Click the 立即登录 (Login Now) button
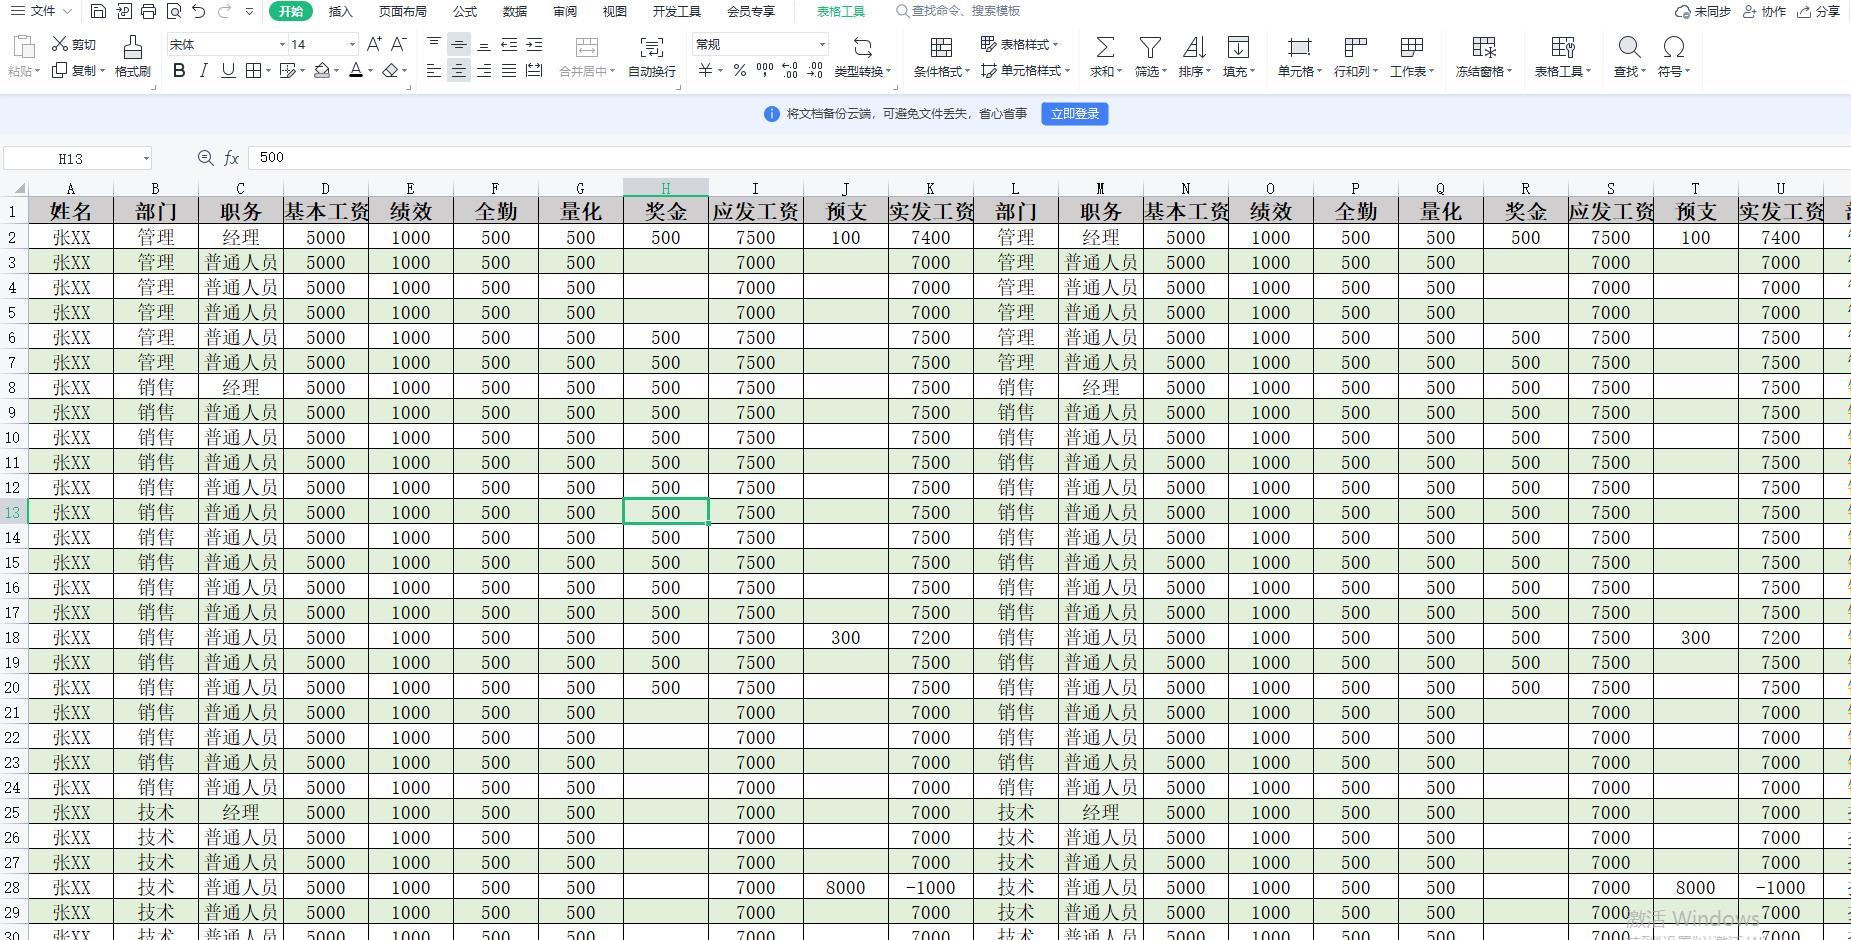The image size is (1851, 940). pos(1074,114)
